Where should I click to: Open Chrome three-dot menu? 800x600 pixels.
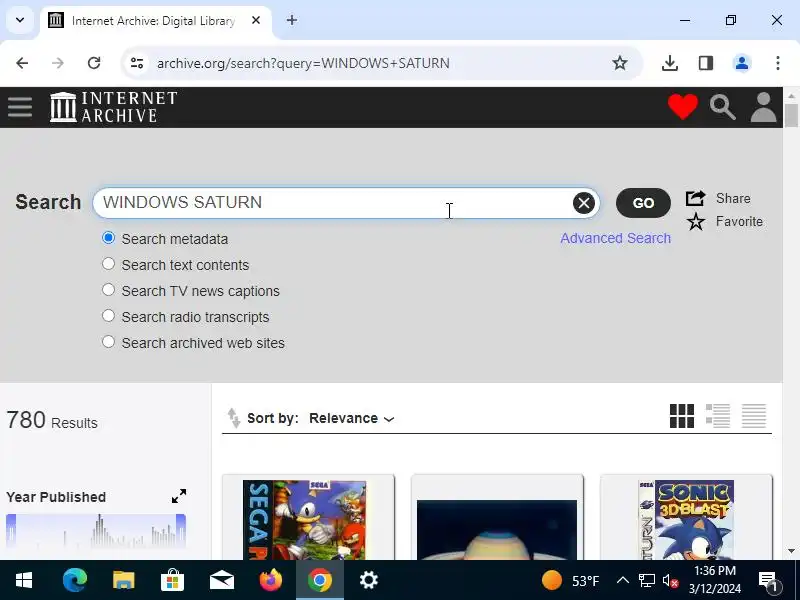point(778,63)
